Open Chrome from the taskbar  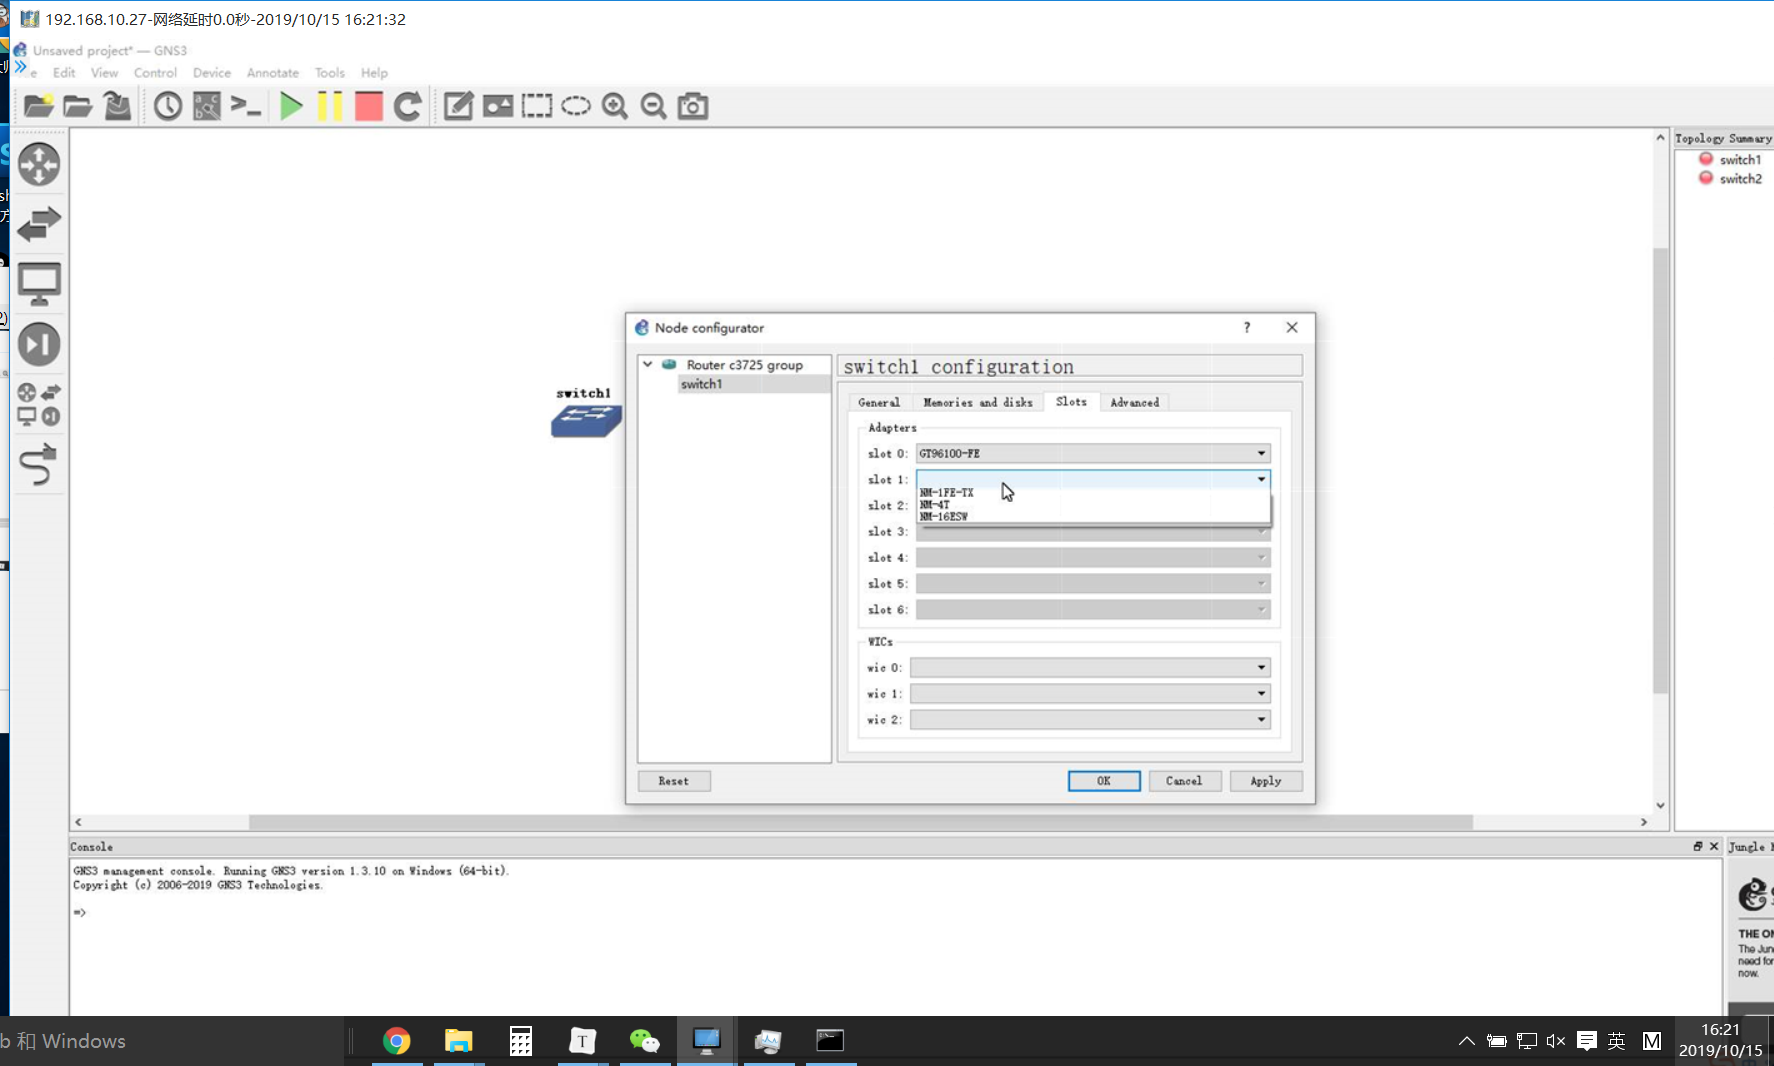(397, 1041)
